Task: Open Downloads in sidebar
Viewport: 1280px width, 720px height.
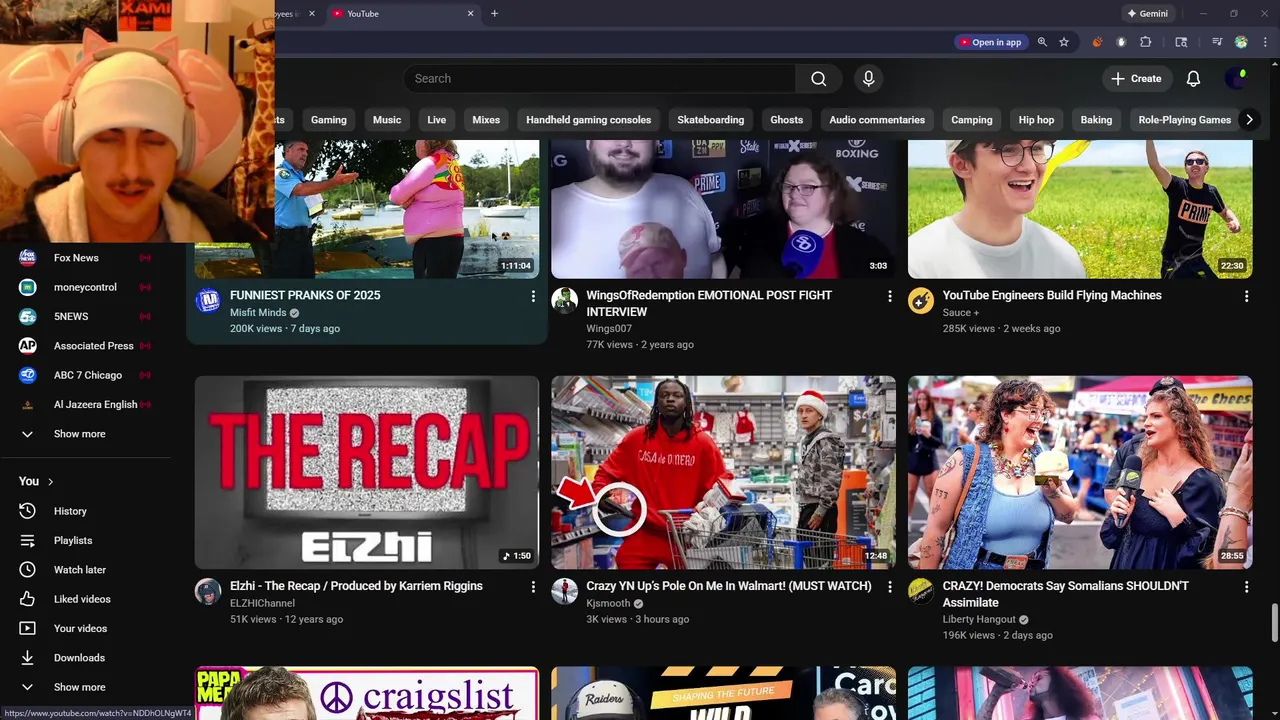Action: point(85,658)
